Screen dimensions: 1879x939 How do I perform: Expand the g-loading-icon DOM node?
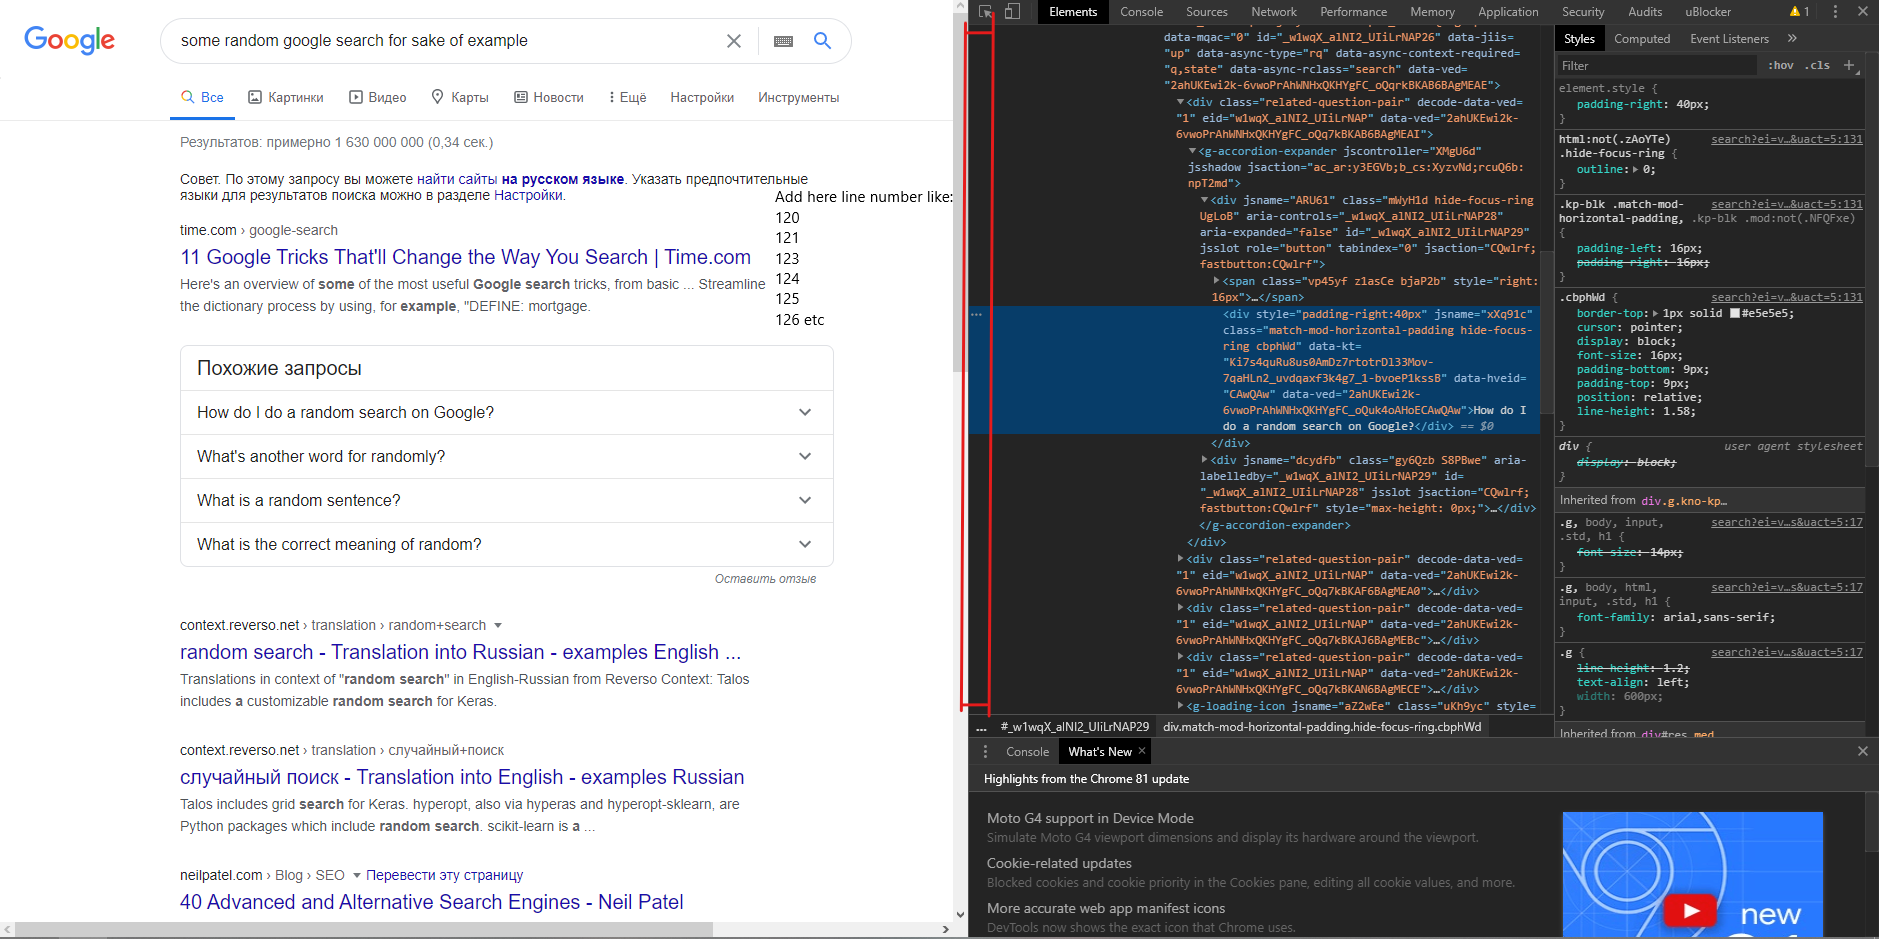[1180, 706]
